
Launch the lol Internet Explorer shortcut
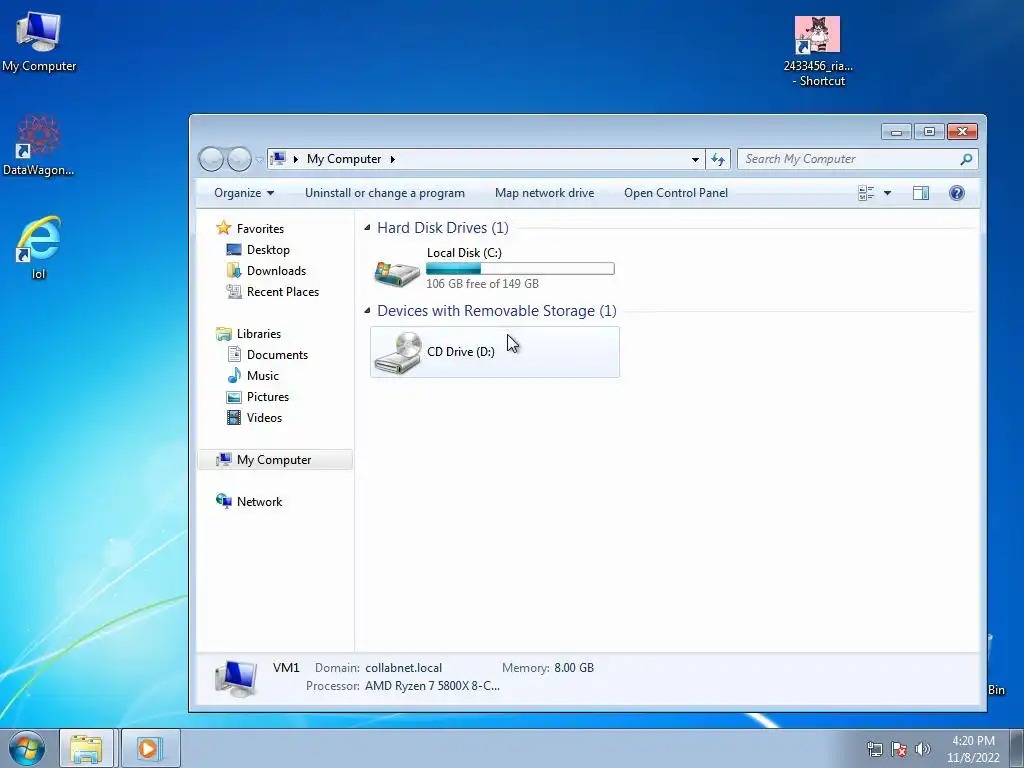click(39, 248)
